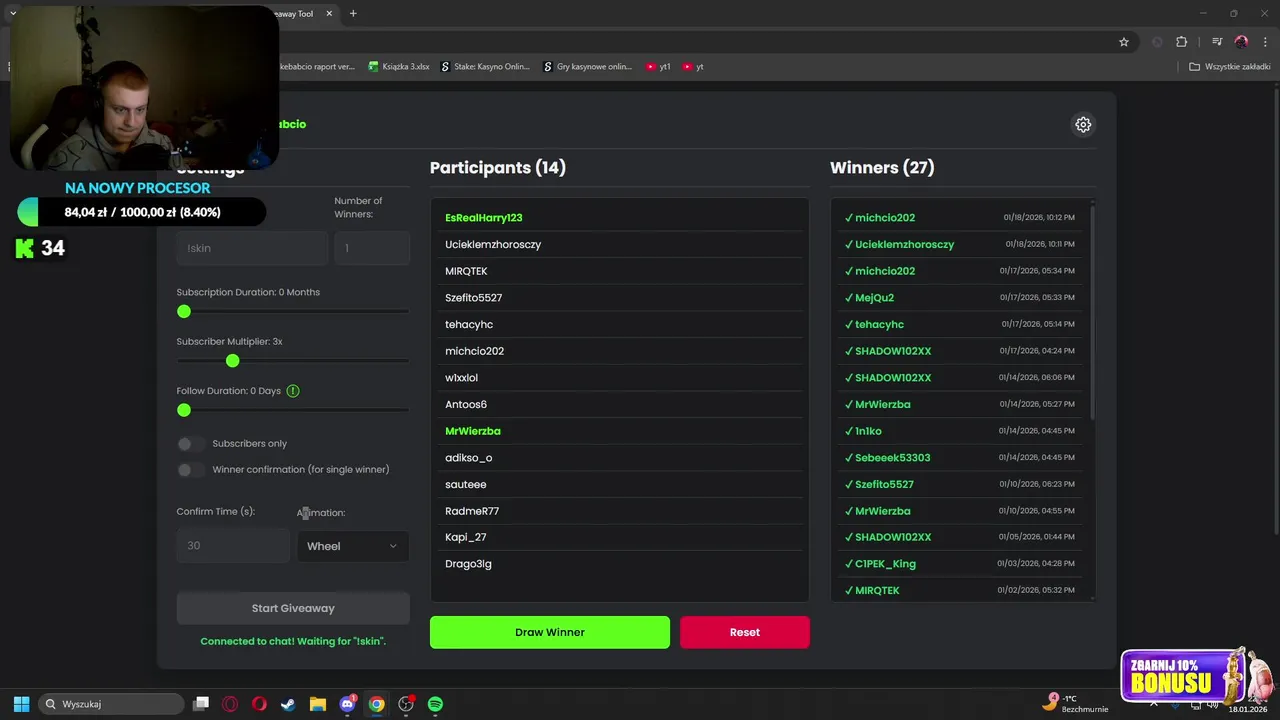The width and height of the screenshot is (1280, 720).
Task: Select participant Antoos6
Action: click(619, 404)
